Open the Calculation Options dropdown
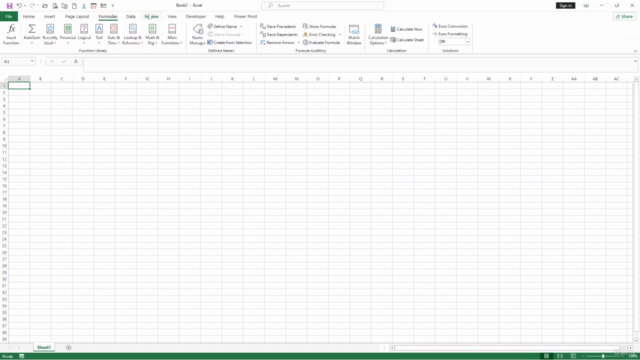This screenshot has width=640, height=360. [x=378, y=34]
